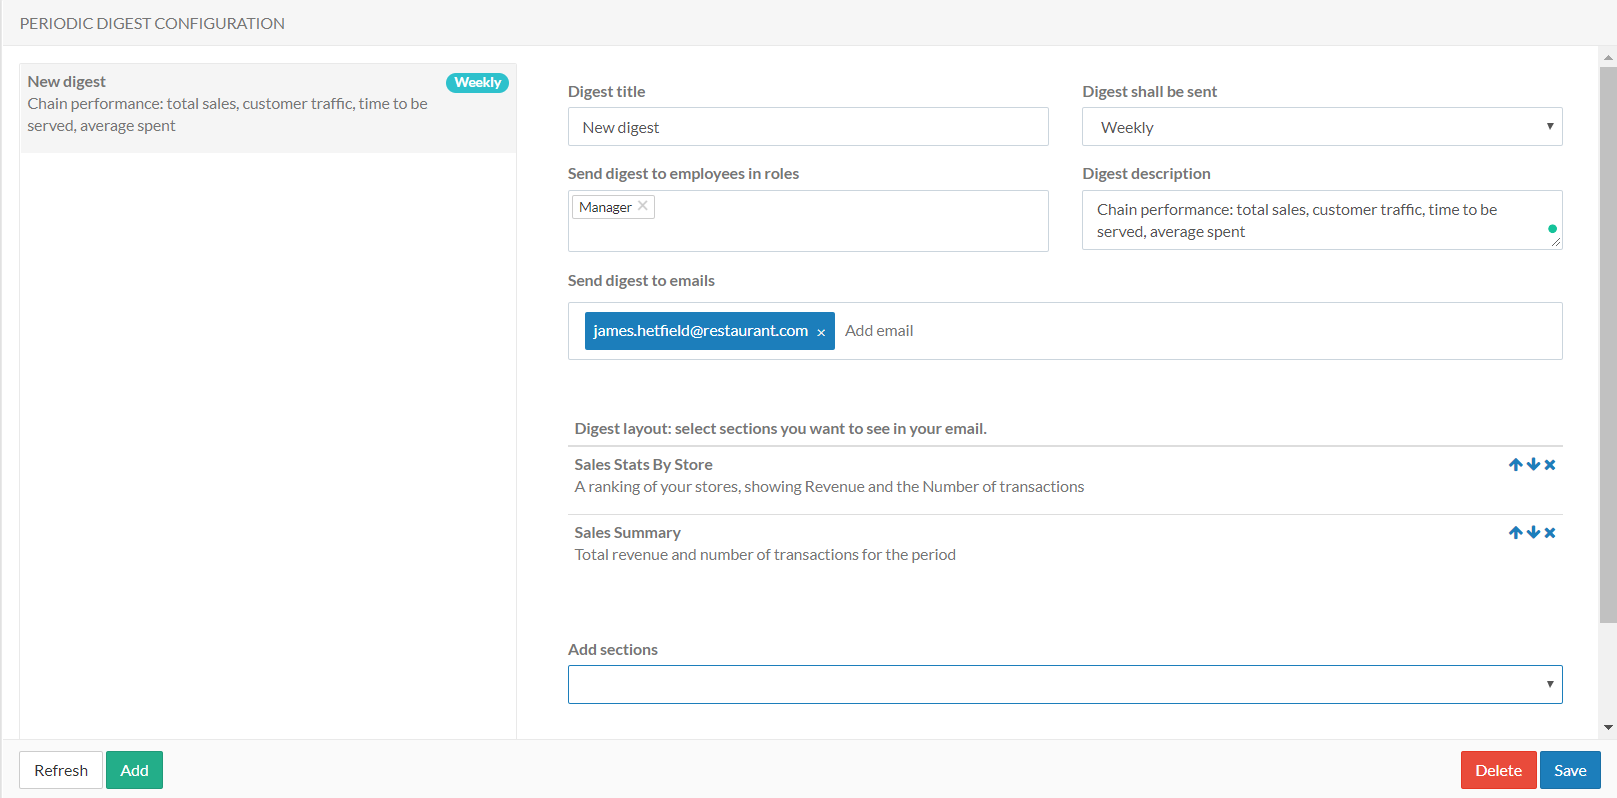Expand the Add sections dropdown

[x=1064, y=685]
